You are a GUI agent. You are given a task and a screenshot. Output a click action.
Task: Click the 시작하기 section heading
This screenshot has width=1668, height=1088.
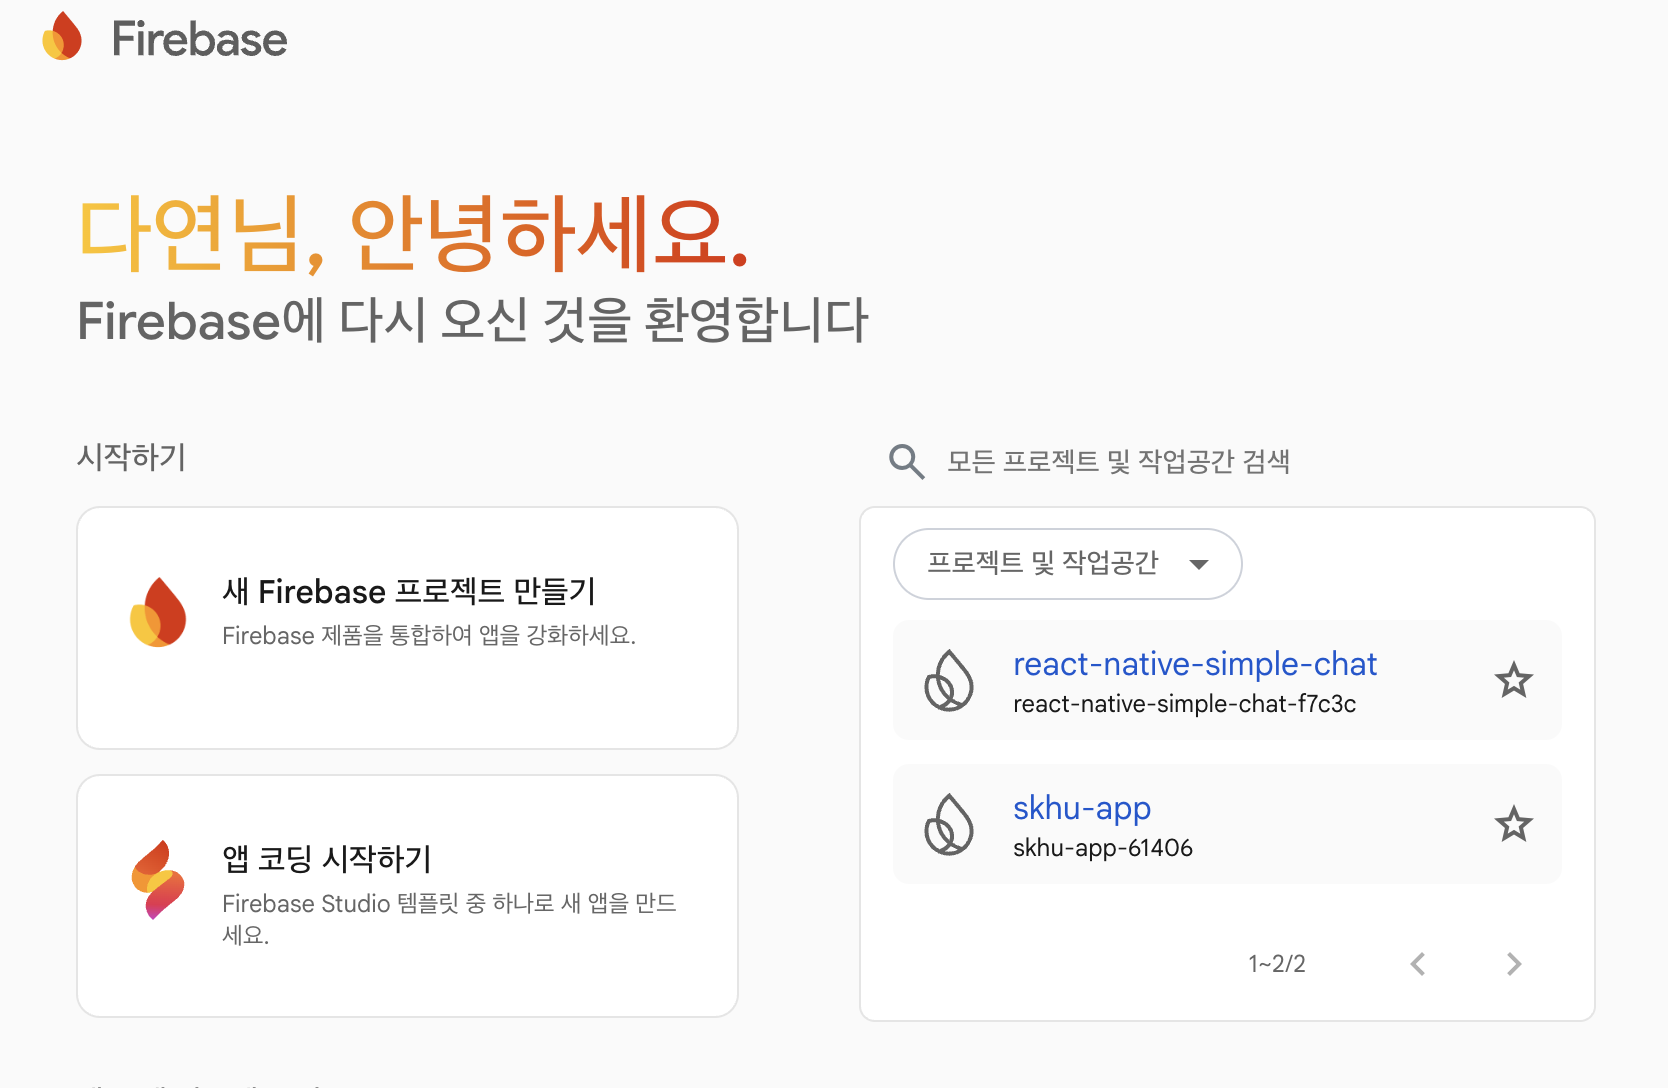(131, 457)
